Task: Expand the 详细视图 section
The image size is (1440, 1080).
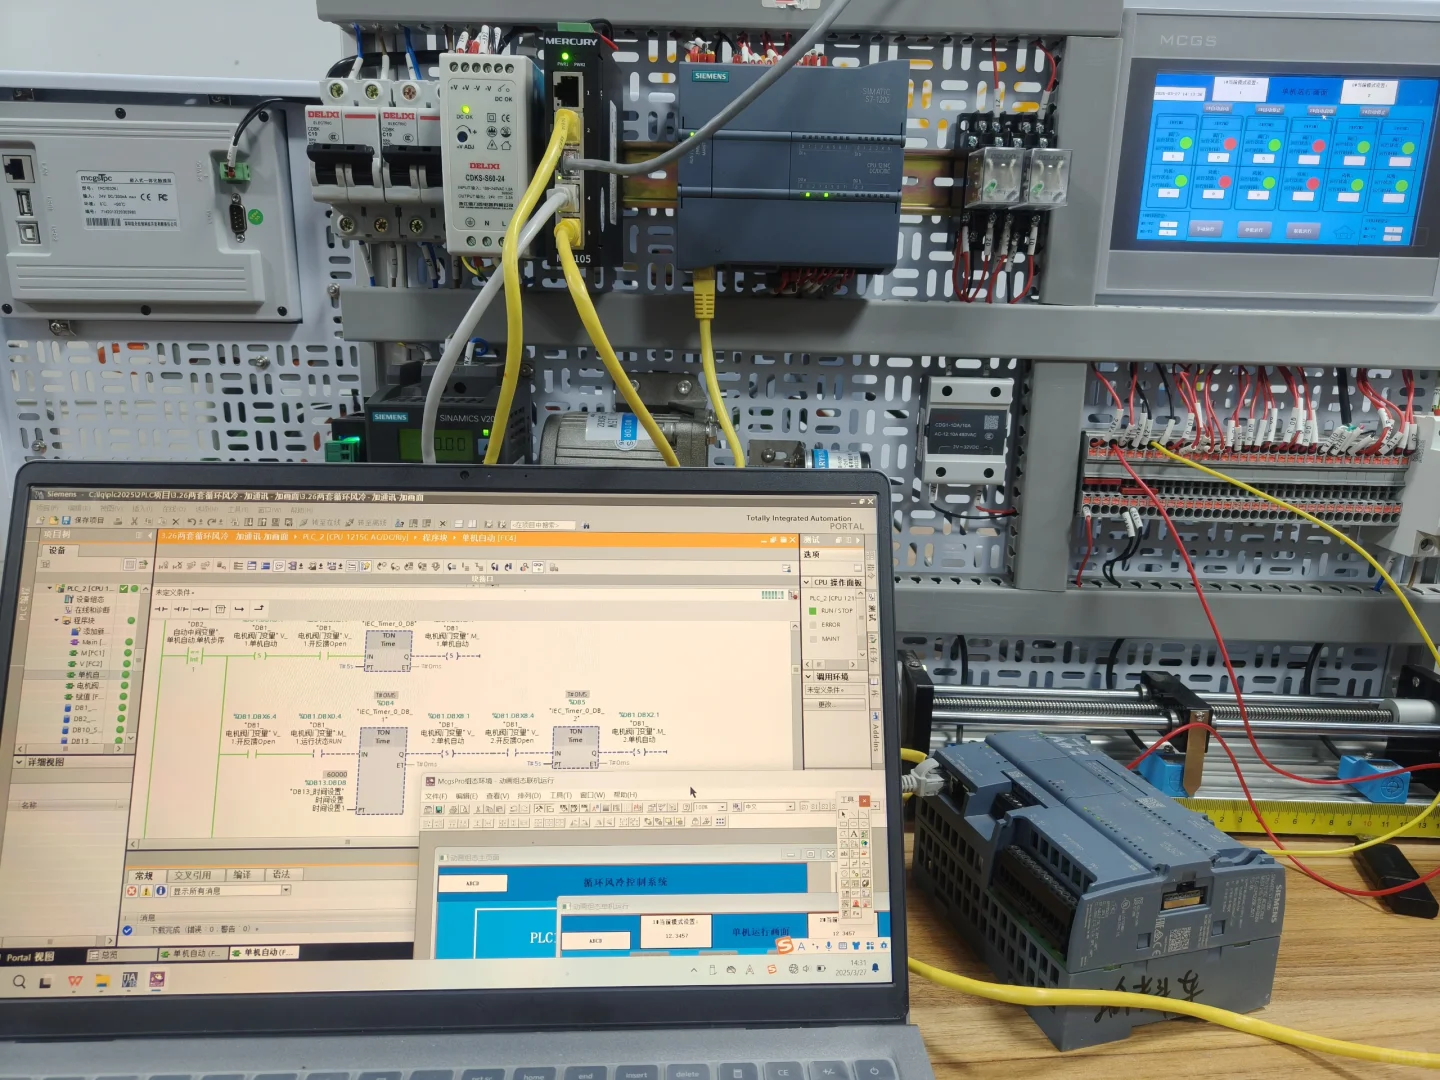Action: click(19, 762)
